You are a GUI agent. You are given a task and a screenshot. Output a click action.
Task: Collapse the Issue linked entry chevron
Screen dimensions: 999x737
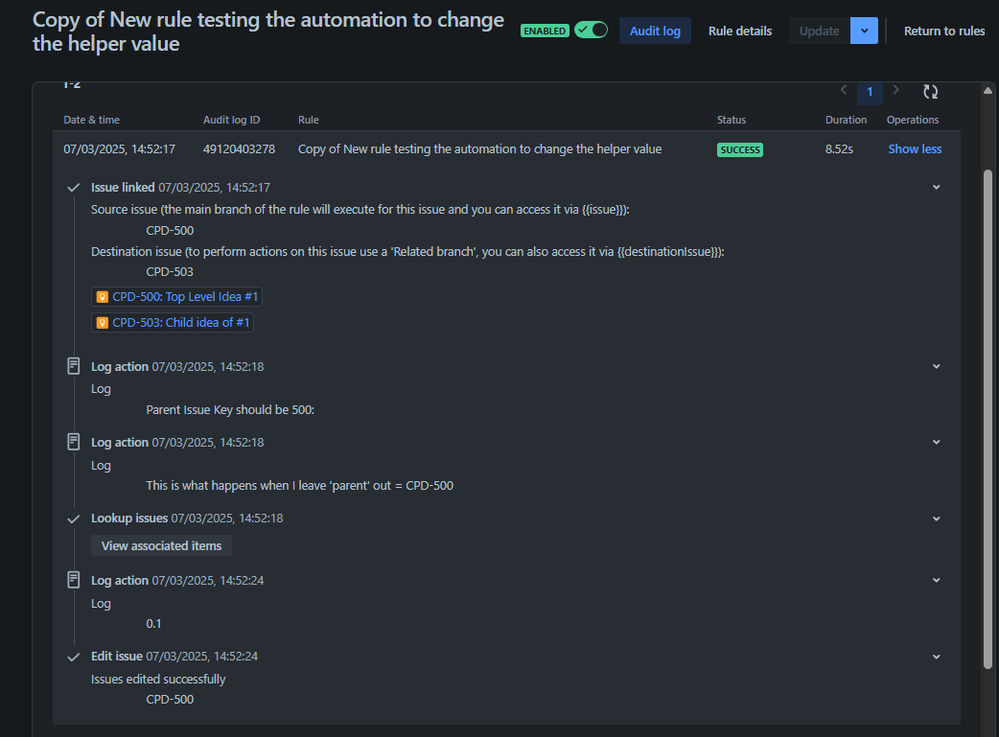pos(936,186)
